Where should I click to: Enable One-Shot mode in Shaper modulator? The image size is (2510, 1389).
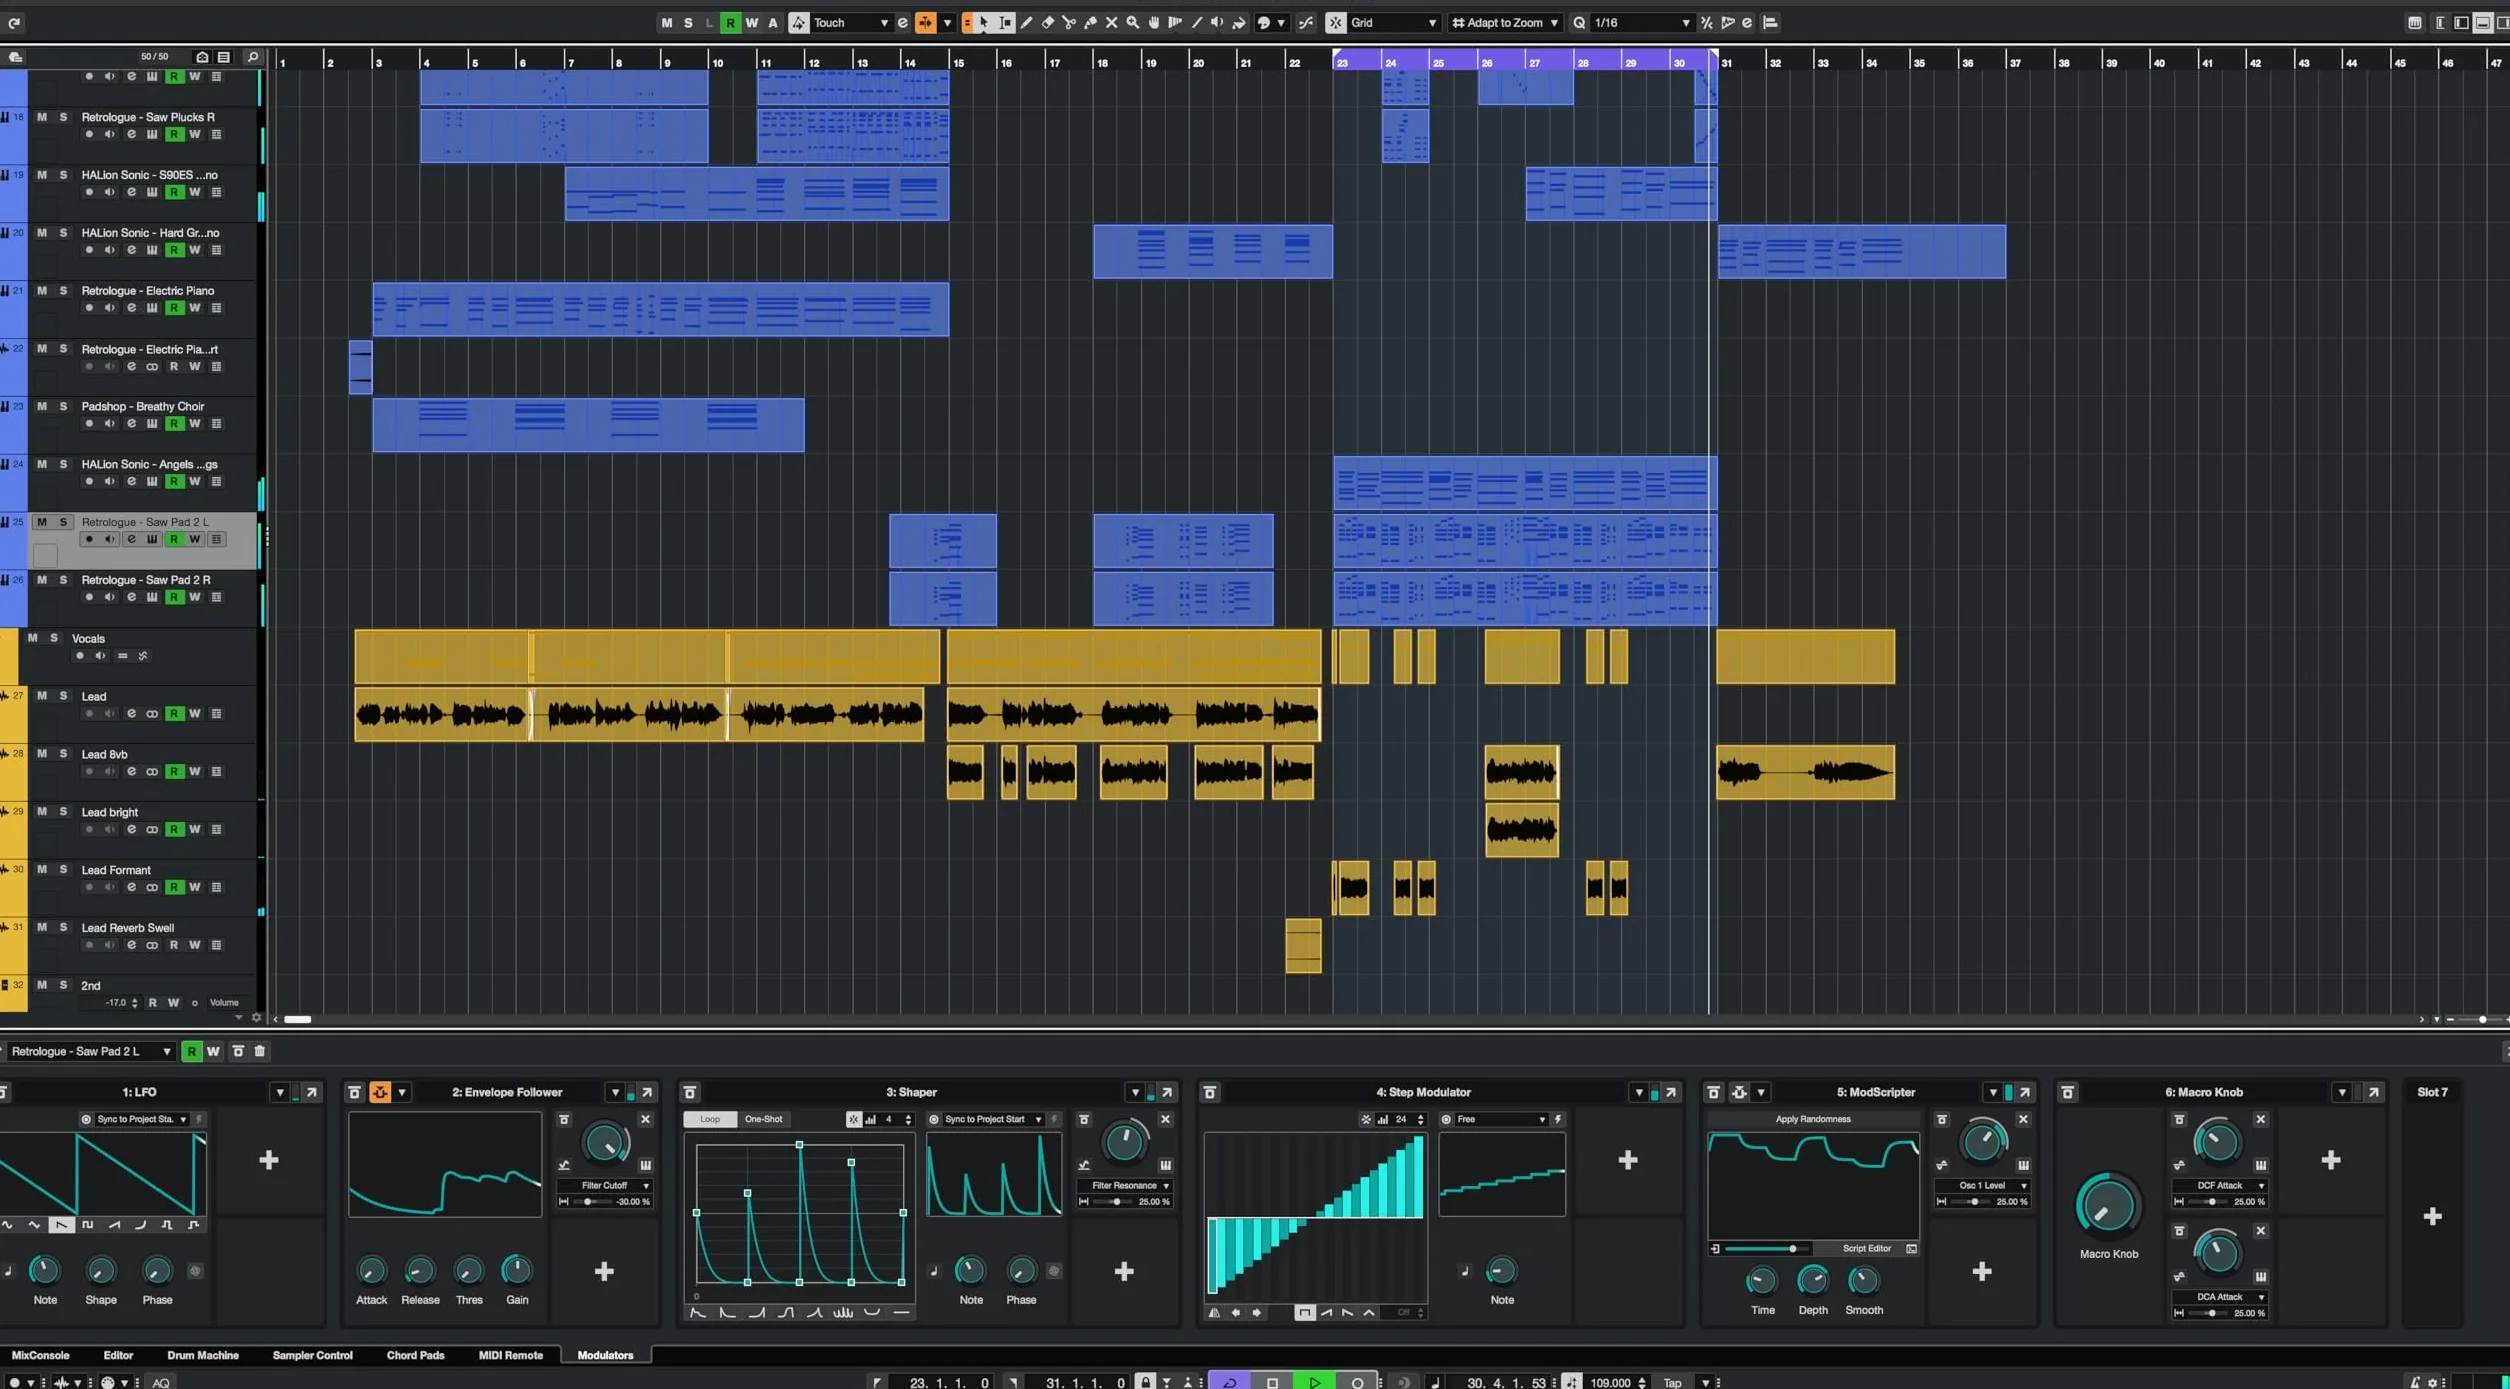tap(764, 1119)
